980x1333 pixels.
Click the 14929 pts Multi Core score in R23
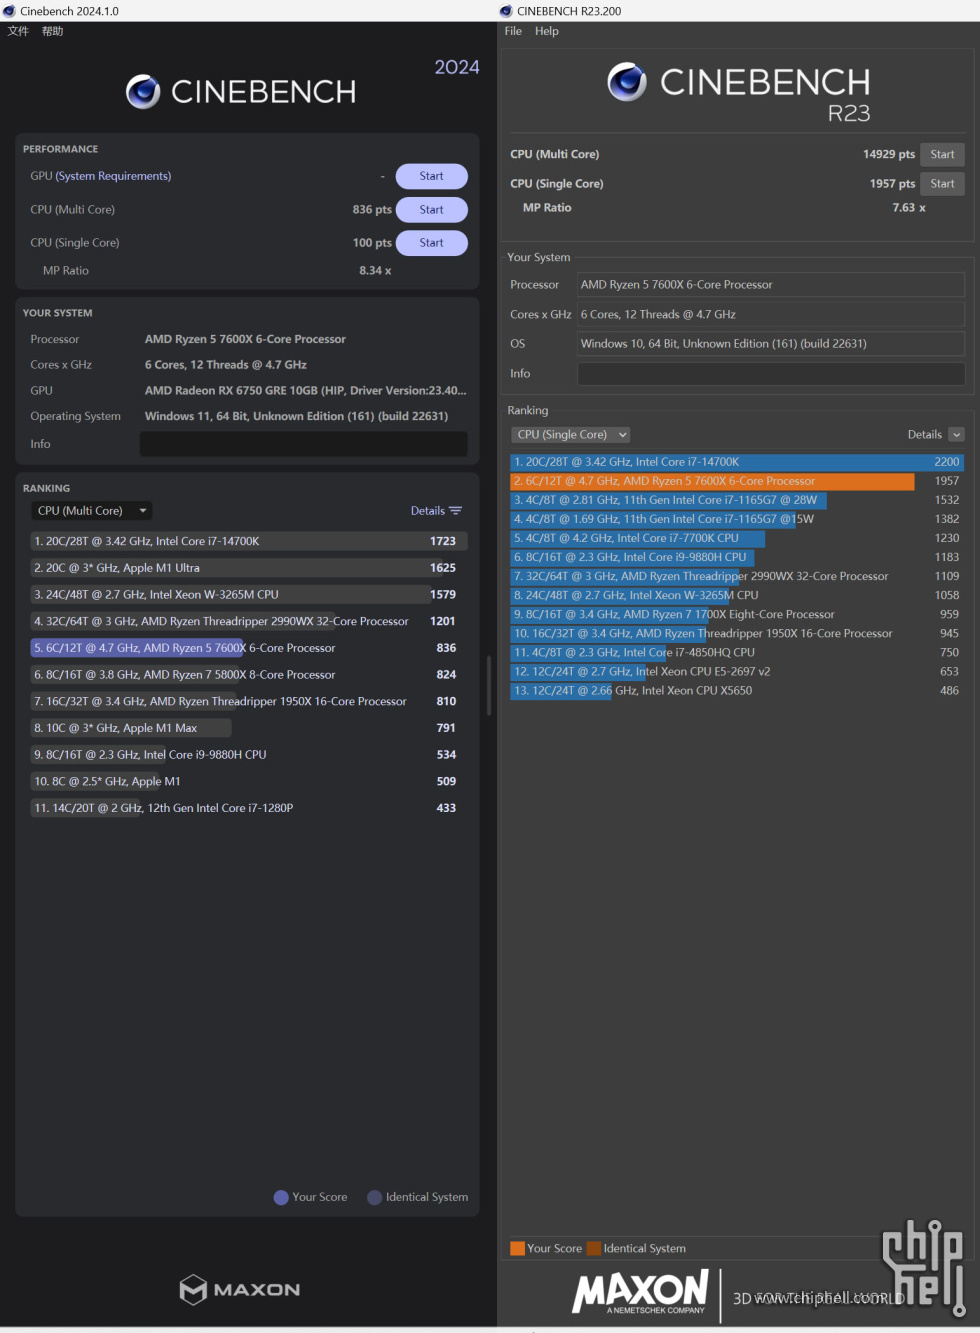tap(889, 154)
